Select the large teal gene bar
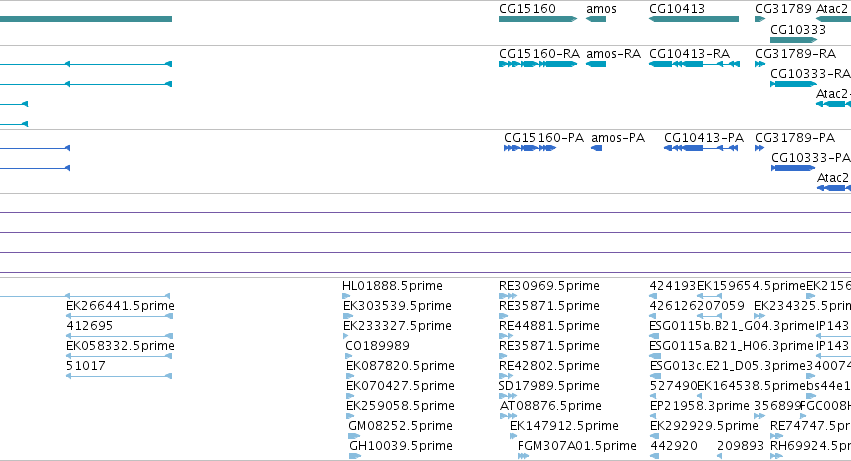 (x=86, y=19)
